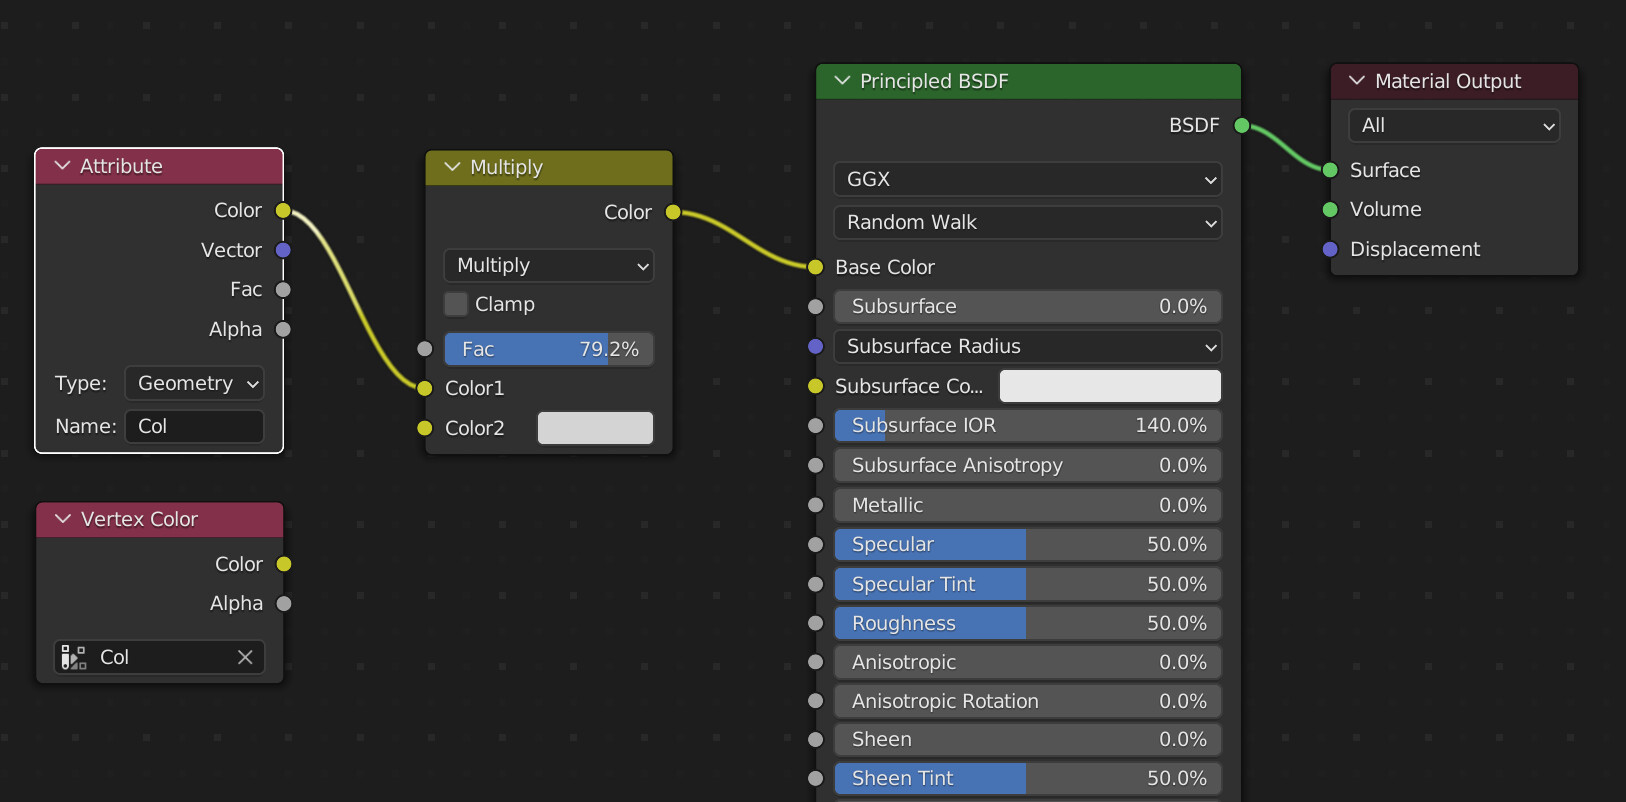Open the Color2 color swatch
Image resolution: width=1626 pixels, height=802 pixels.
[595, 428]
